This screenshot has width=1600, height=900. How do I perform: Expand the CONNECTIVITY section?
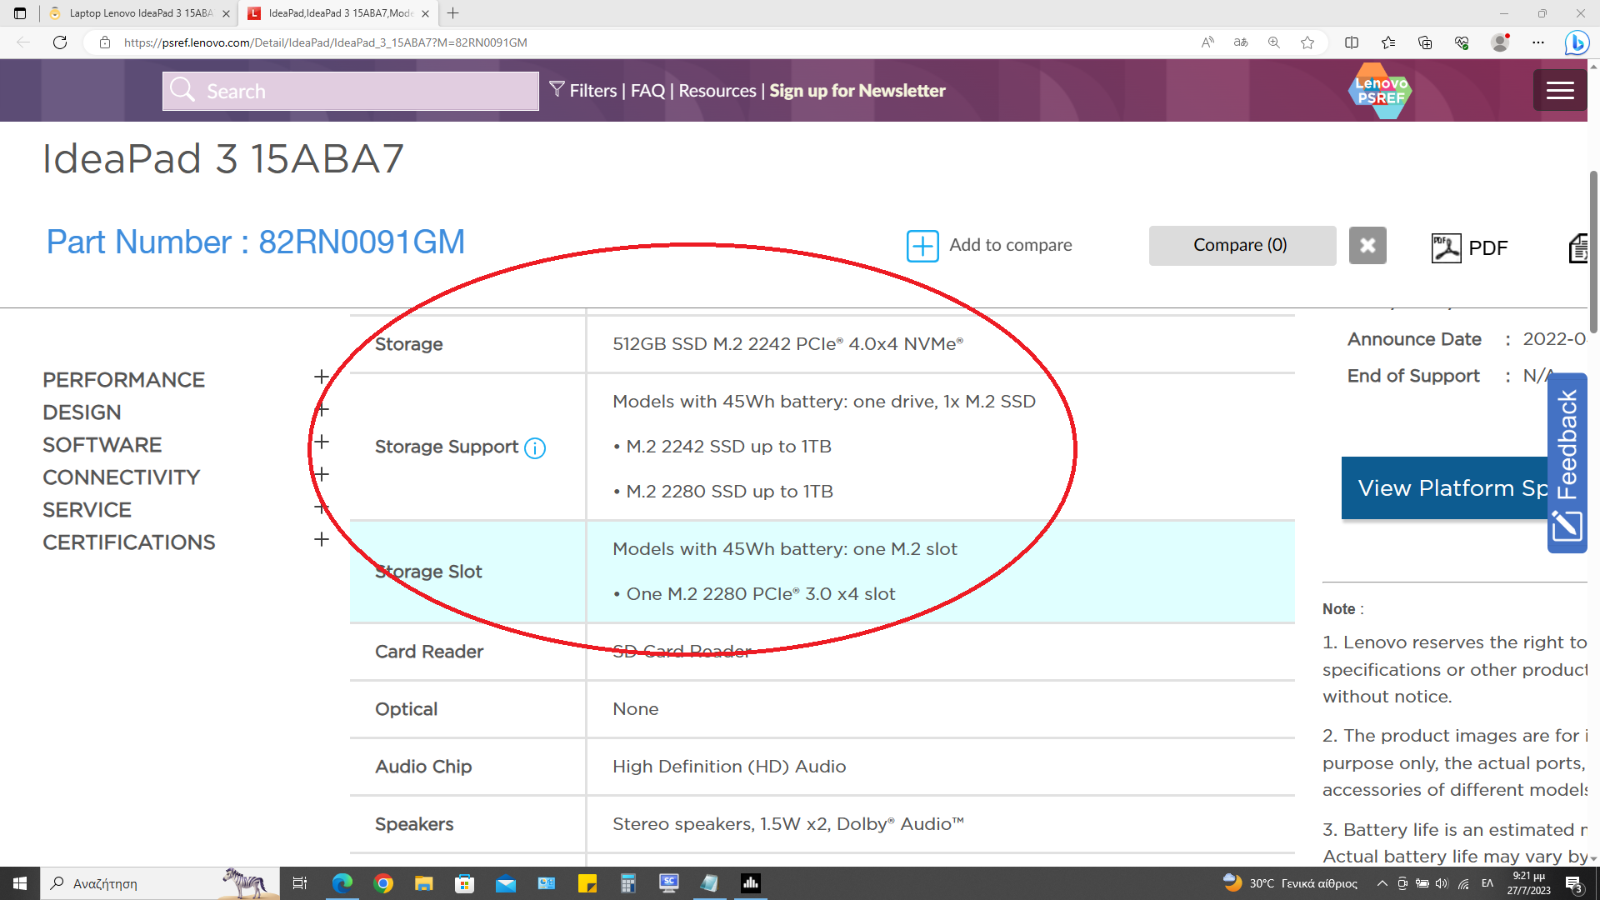(x=321, y=475)
